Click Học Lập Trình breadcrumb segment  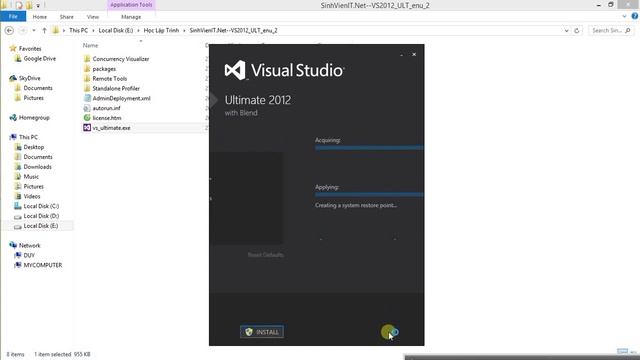[161, 31]
